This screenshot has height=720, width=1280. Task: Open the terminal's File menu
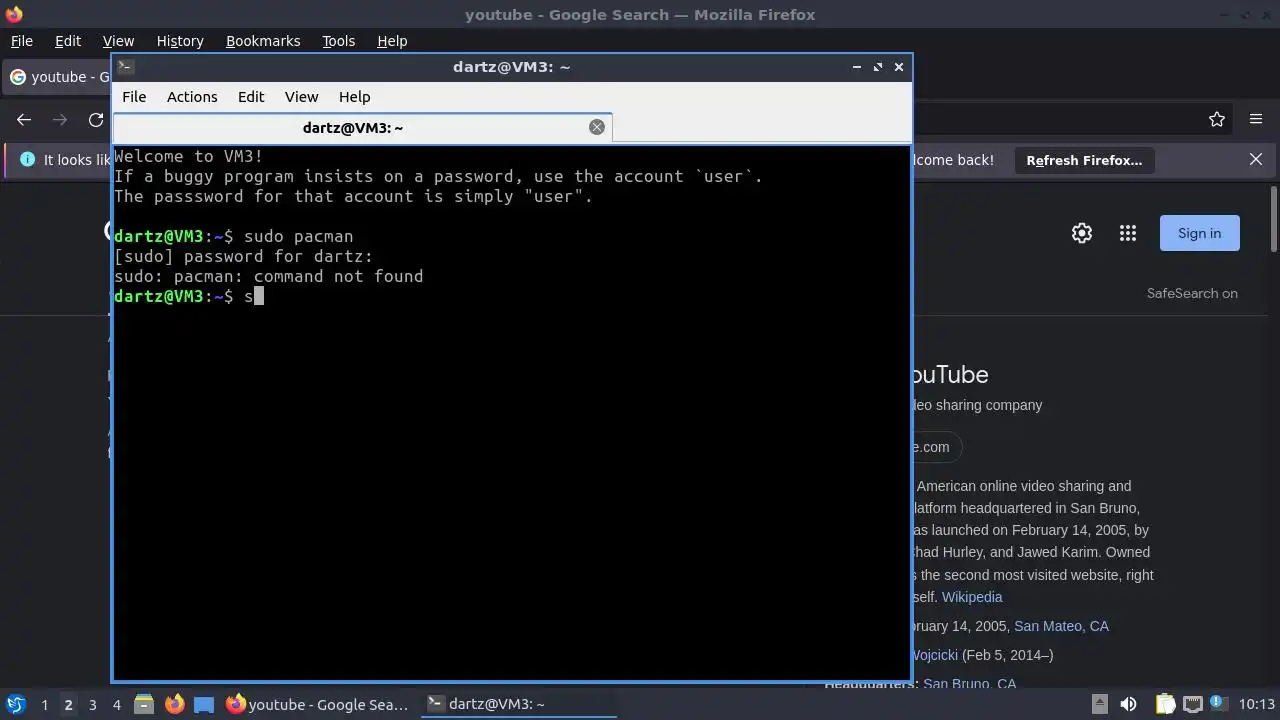(134, 97)
